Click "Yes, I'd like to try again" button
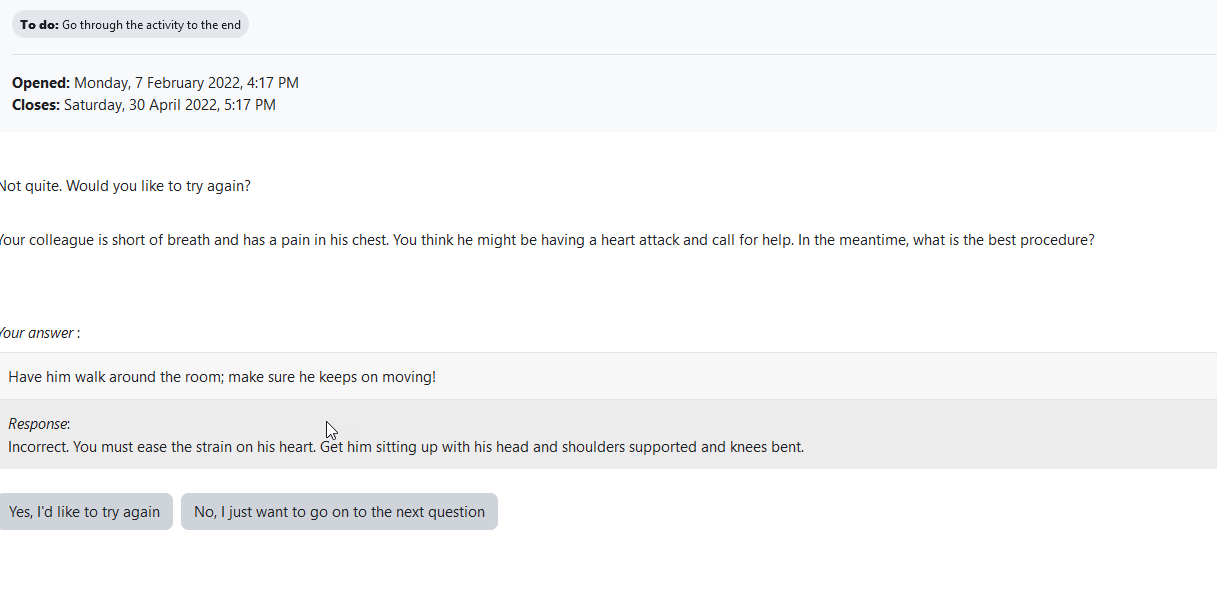The height and width of the screenshot is (614, 1217). [x=85, y=512]
